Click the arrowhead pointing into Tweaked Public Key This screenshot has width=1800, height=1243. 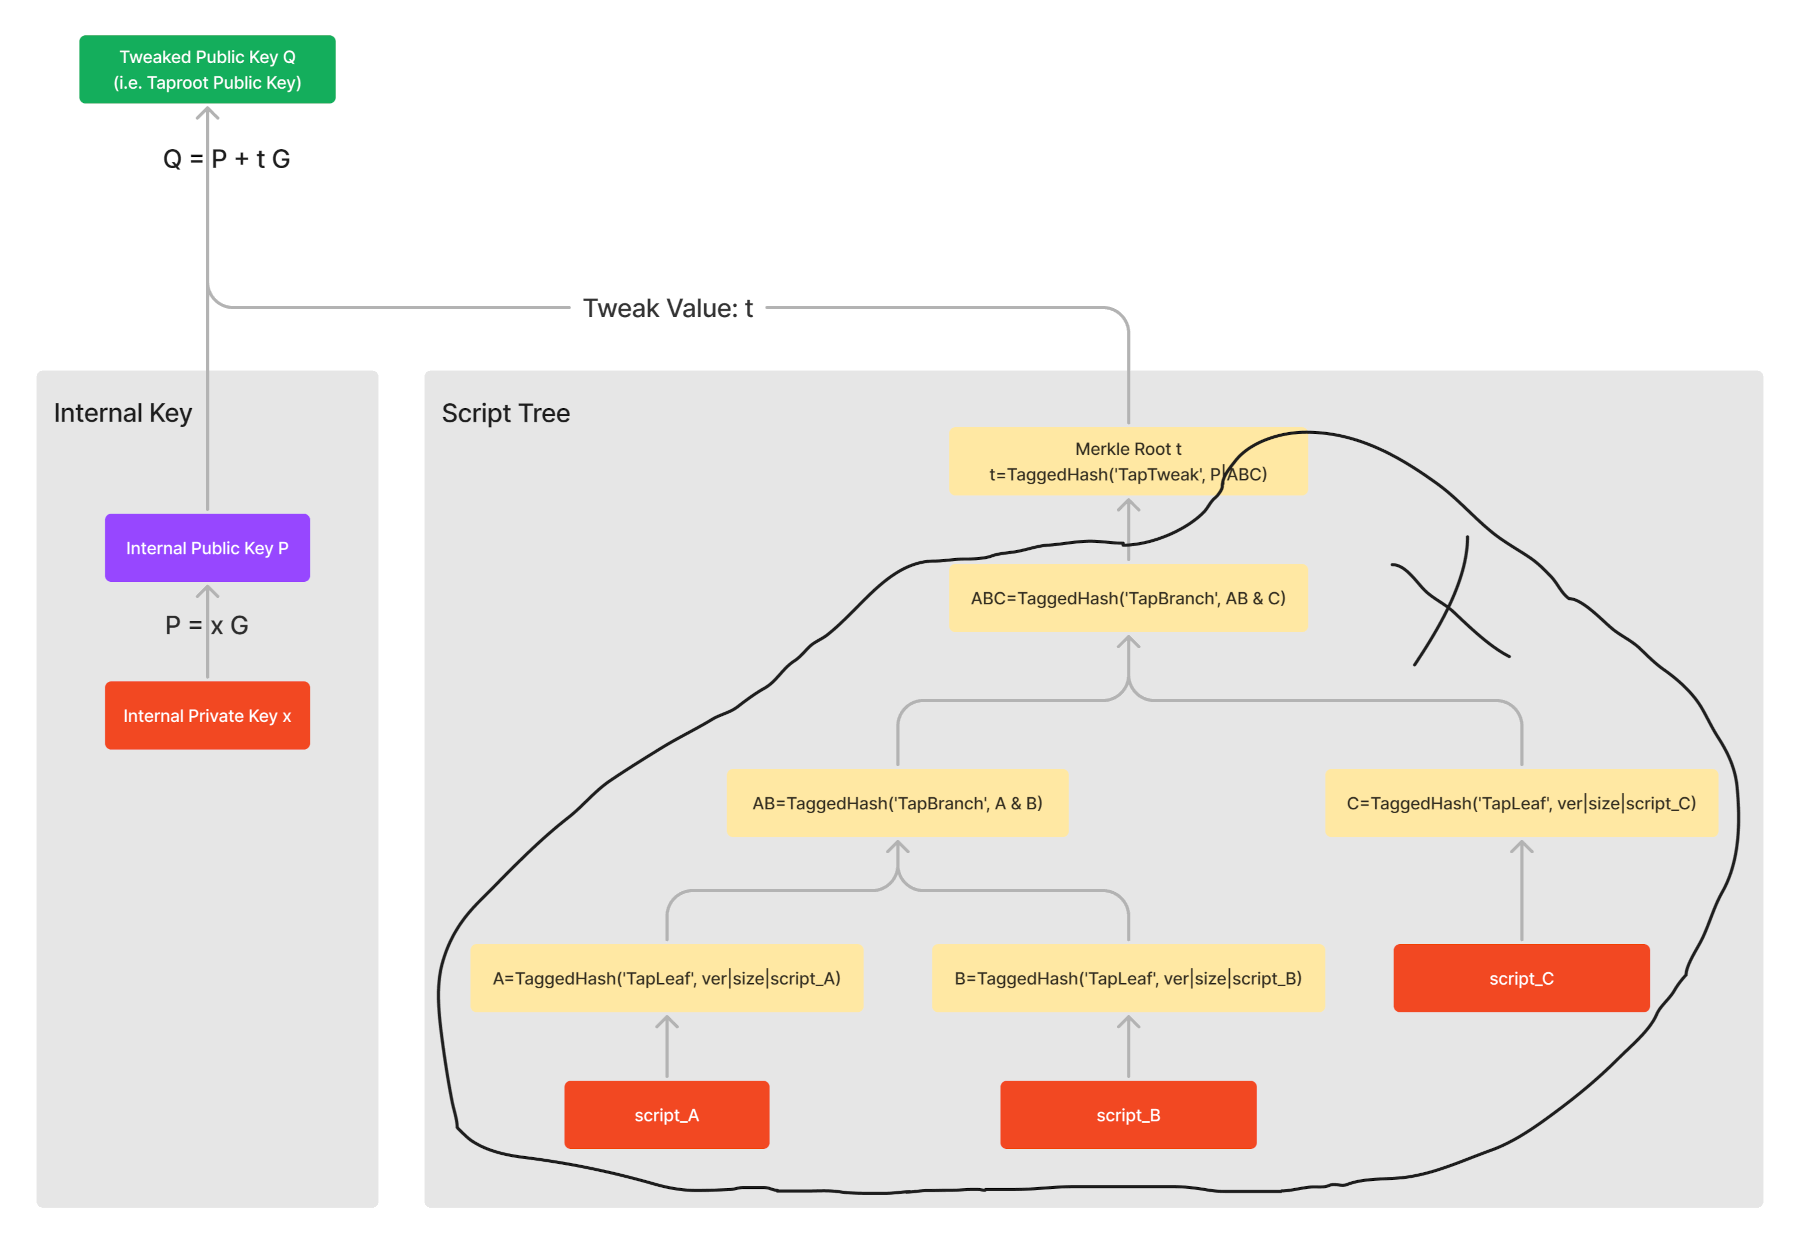click(207, 113)
